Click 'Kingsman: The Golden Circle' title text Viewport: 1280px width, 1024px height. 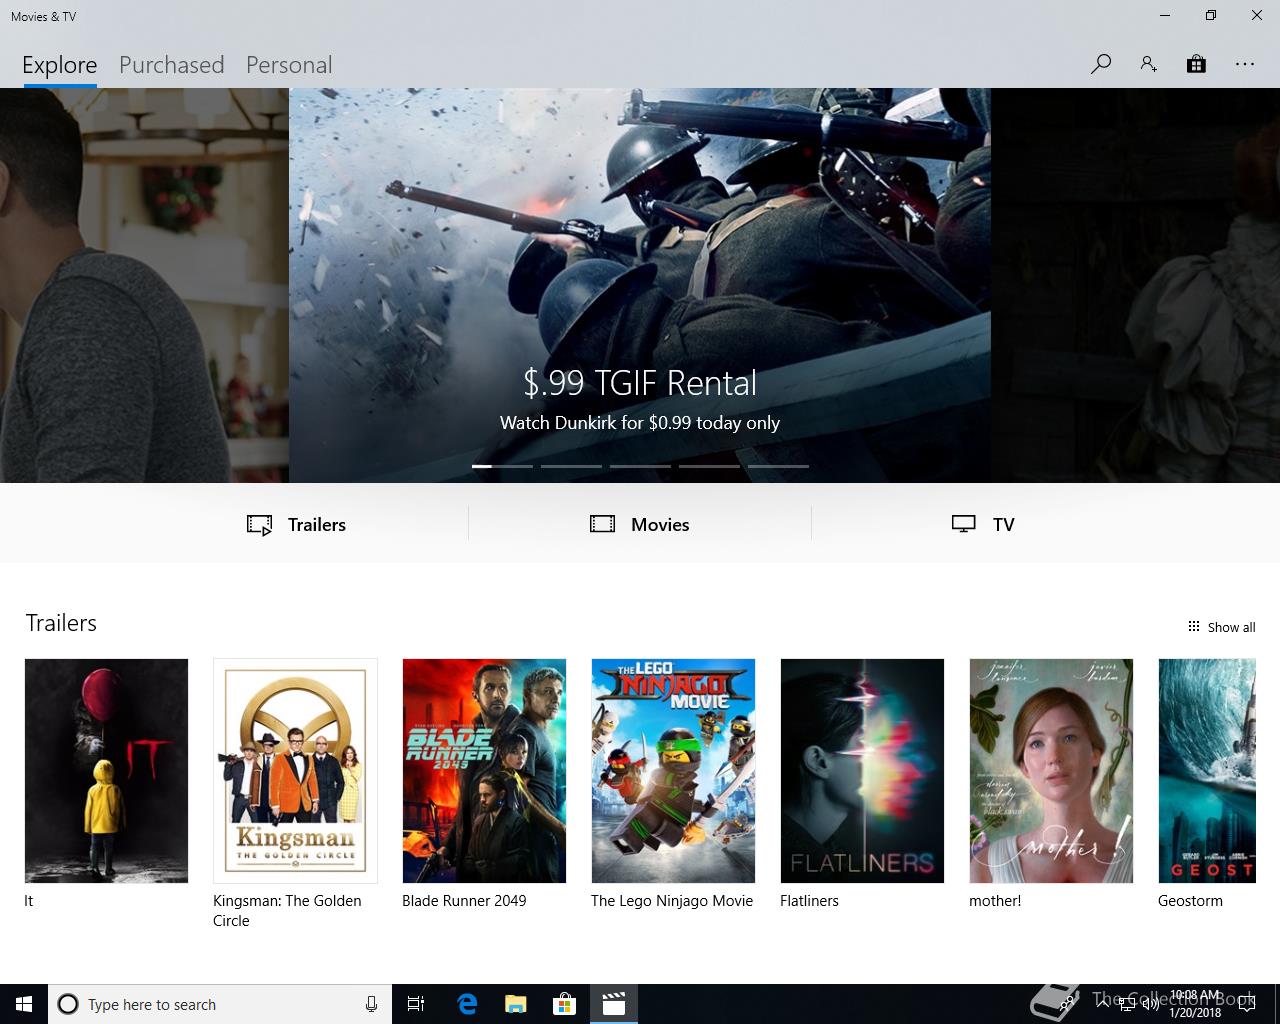click(x=287, y=911)
